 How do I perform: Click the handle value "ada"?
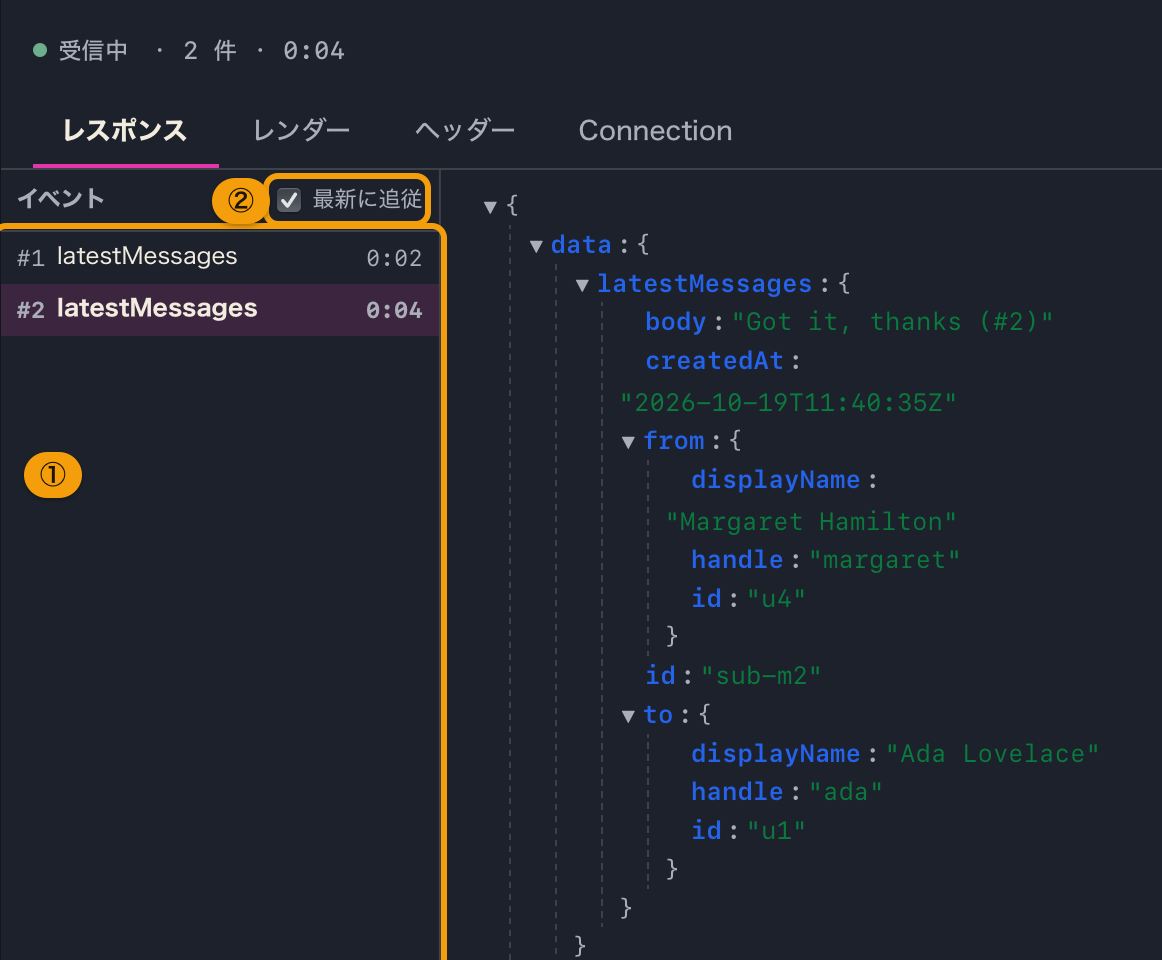pyautogui.click(x=846, y=792)
